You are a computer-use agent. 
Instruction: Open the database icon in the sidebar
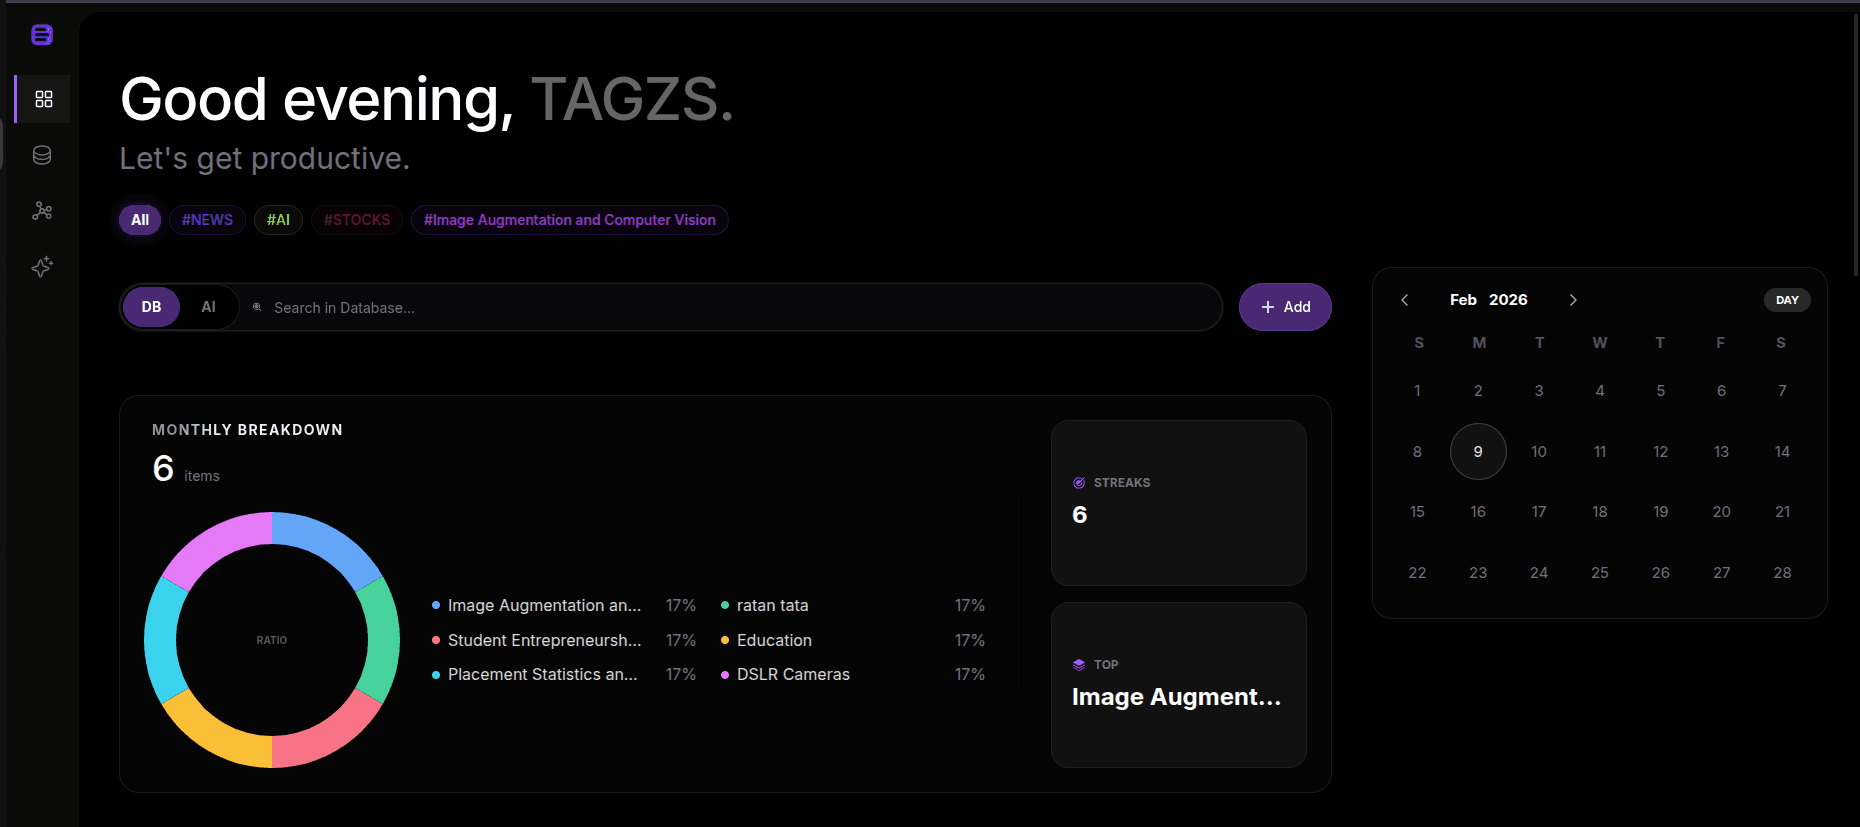point(42,155)
